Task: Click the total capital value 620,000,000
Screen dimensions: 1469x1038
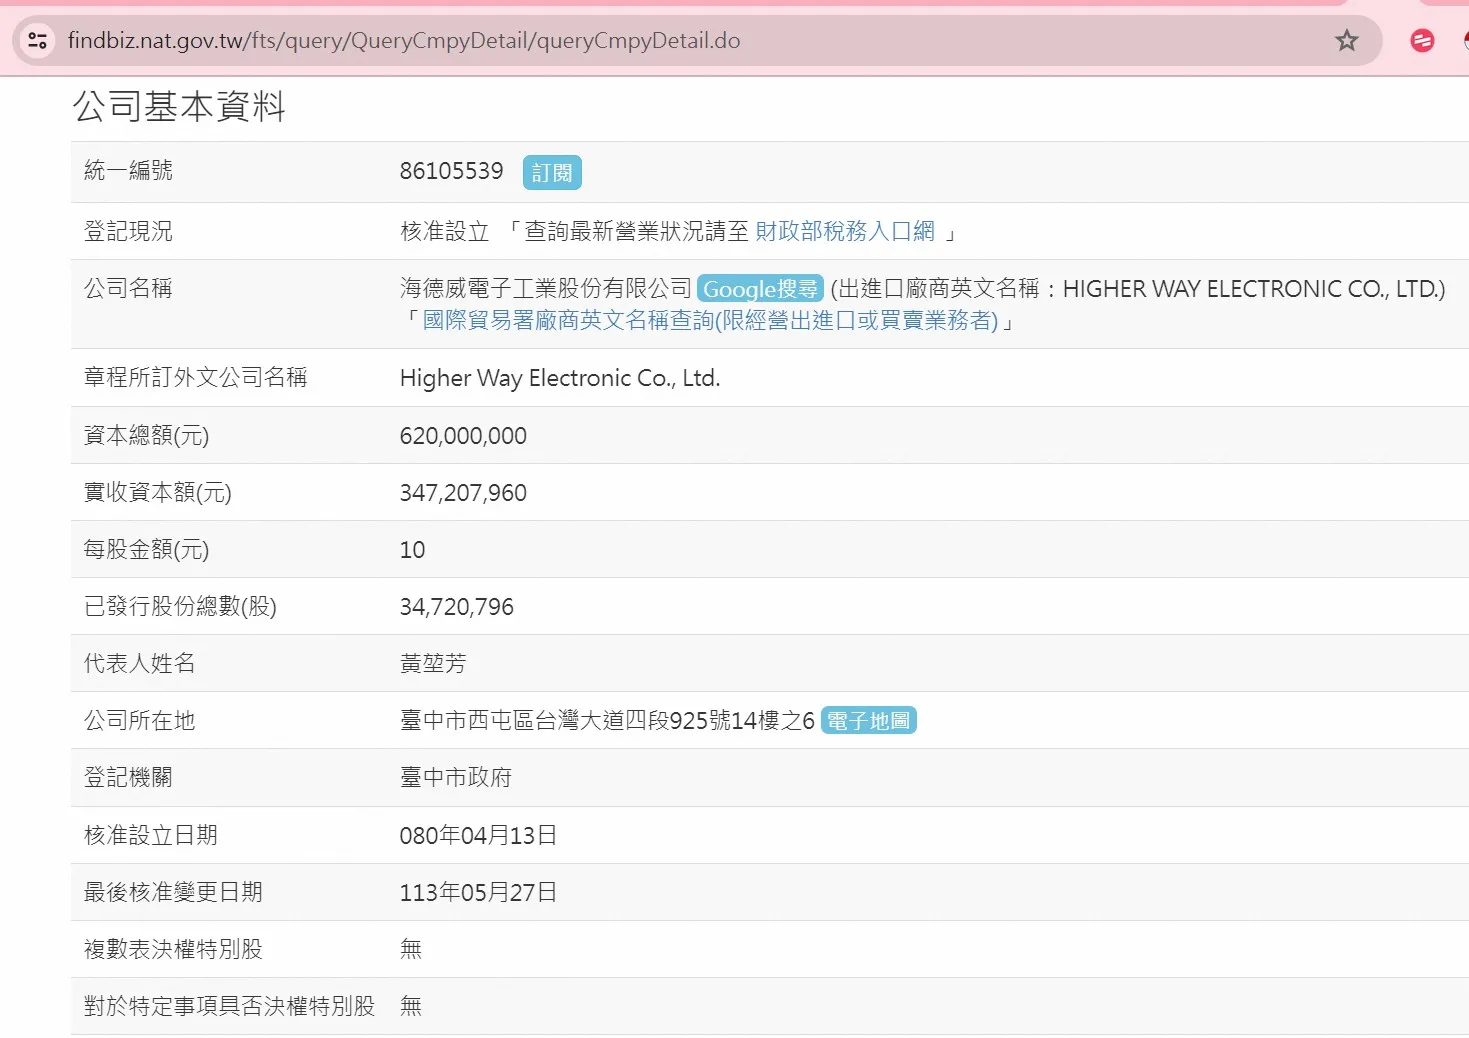Action: pos(463,436)
